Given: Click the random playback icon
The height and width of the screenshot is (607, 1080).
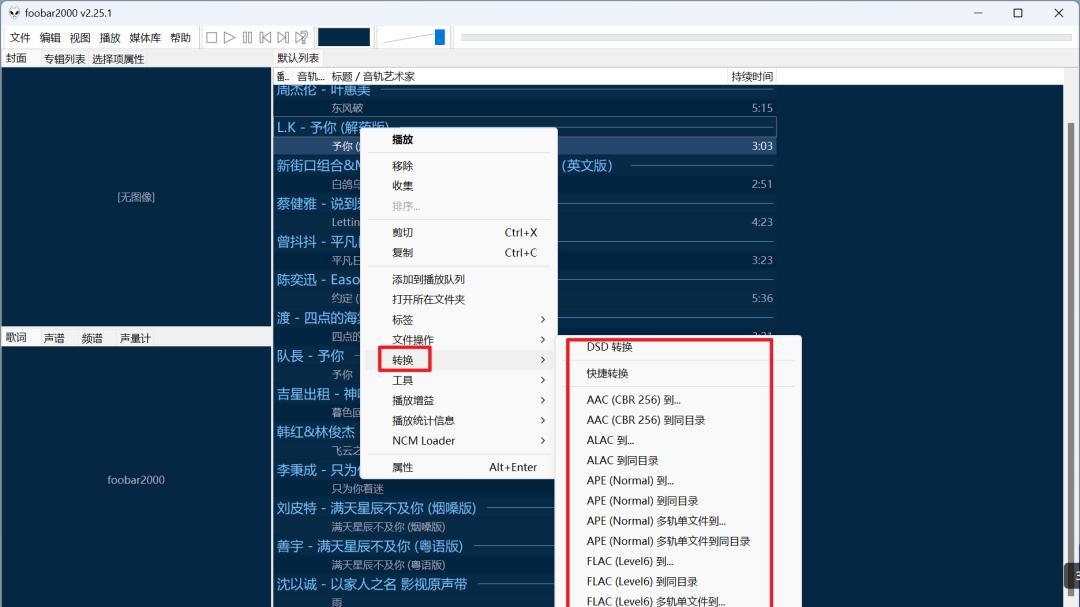Looking at the screenshot, I should 302,37.
